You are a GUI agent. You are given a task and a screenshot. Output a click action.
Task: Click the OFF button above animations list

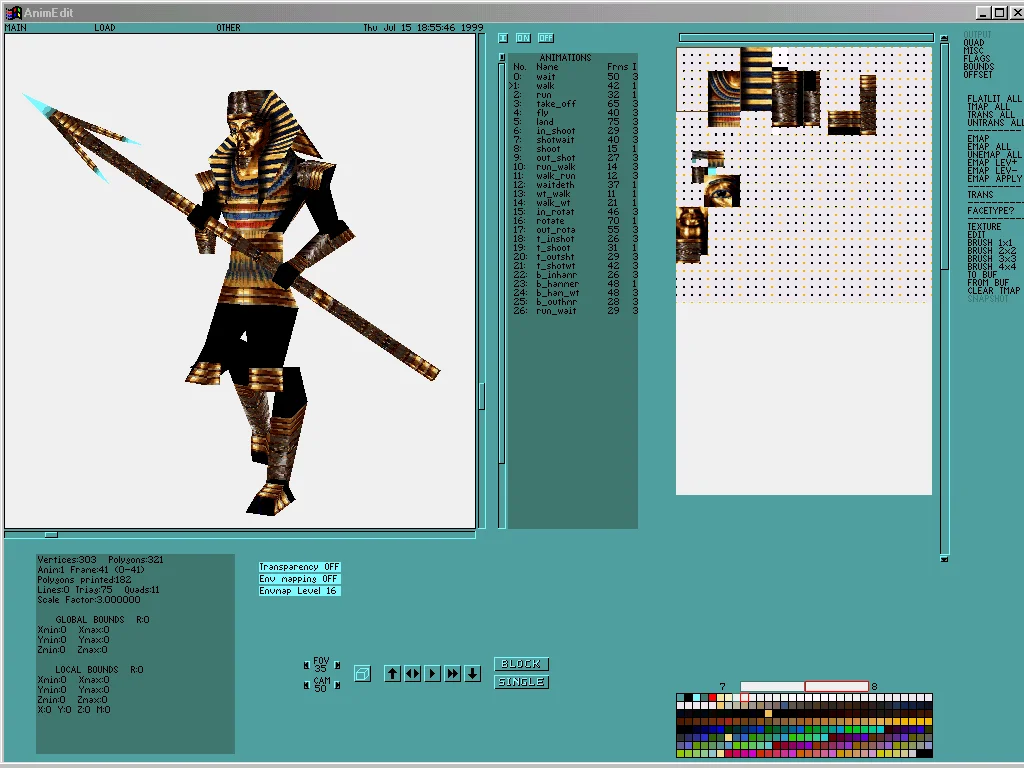click(545, 38)
